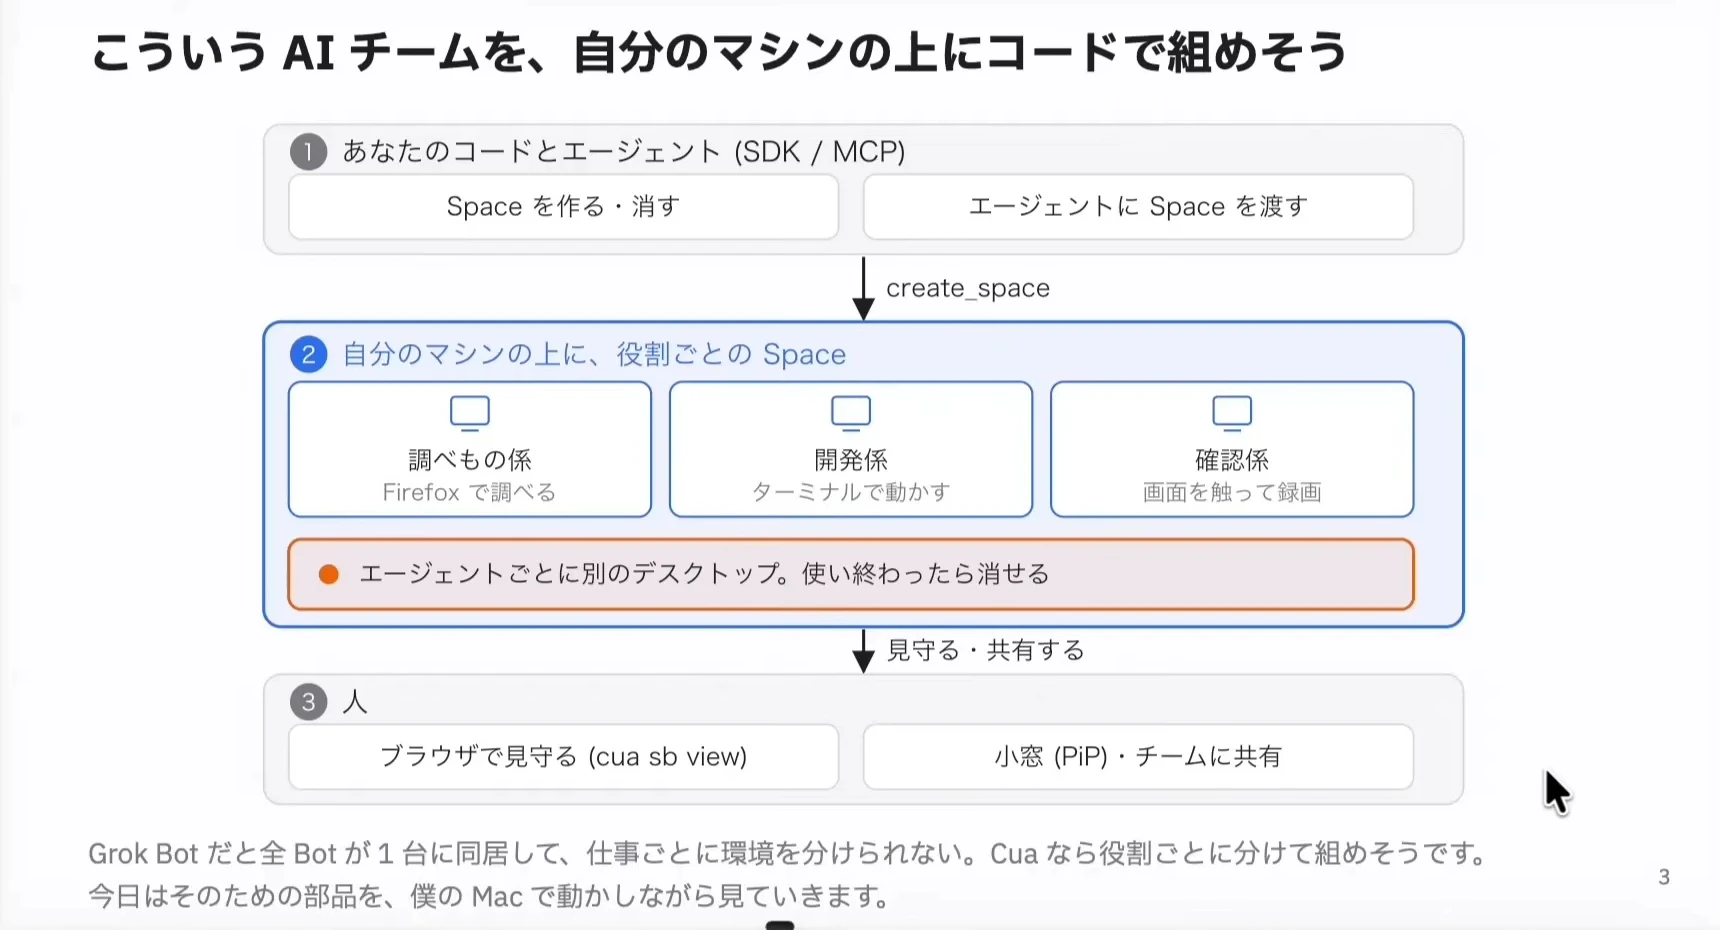The width and height of the screenshot is (1720, 930).
Task: Click the blue number 2 circle badge
Action: coord(308,354)
